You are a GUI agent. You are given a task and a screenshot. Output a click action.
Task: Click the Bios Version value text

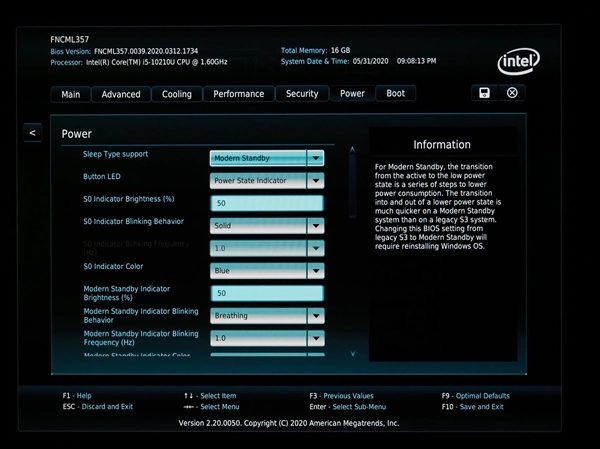click(x=146, y=51)
